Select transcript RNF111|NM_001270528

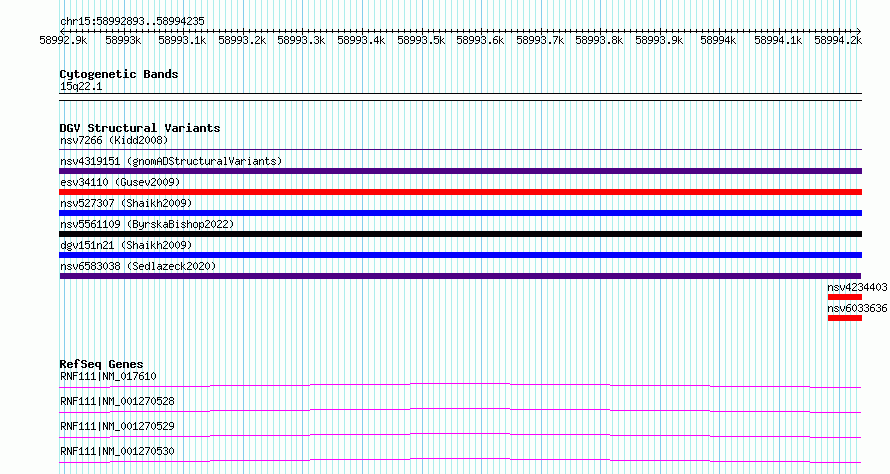[117, 401]
